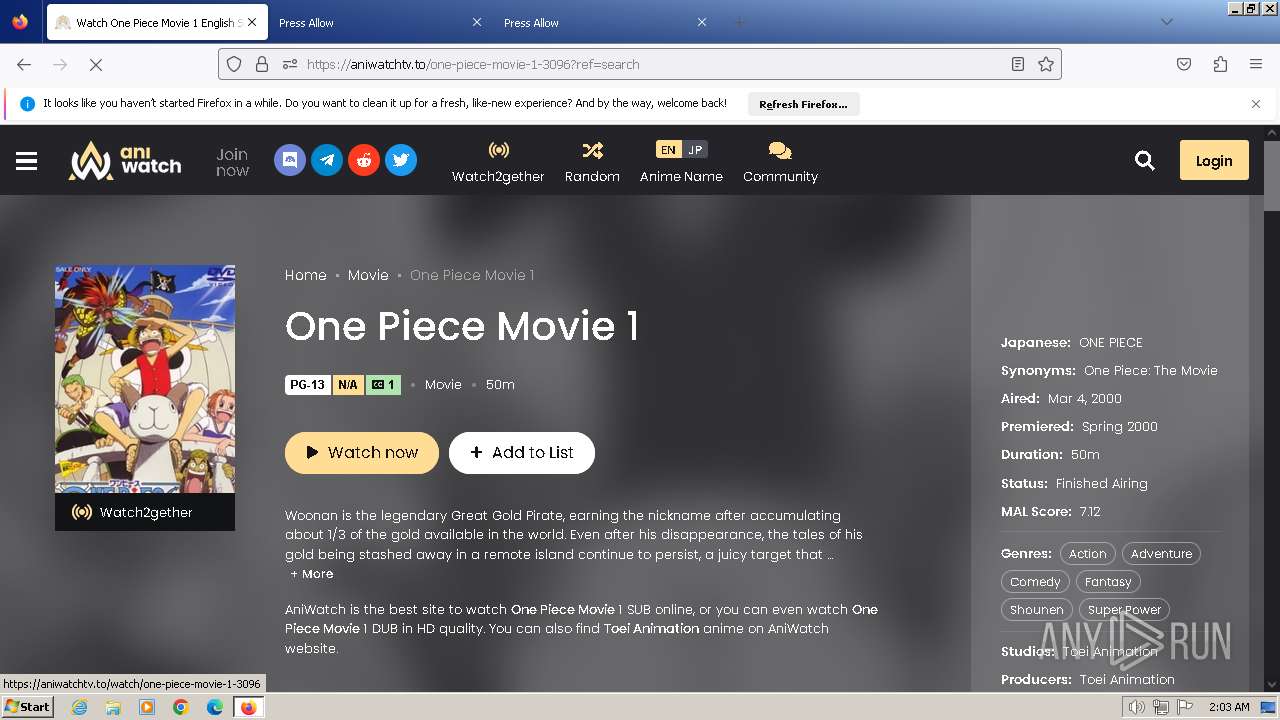Viewport: 1280px width, 720px height.
Task: Open the Community section
Action: pos(780,162)
